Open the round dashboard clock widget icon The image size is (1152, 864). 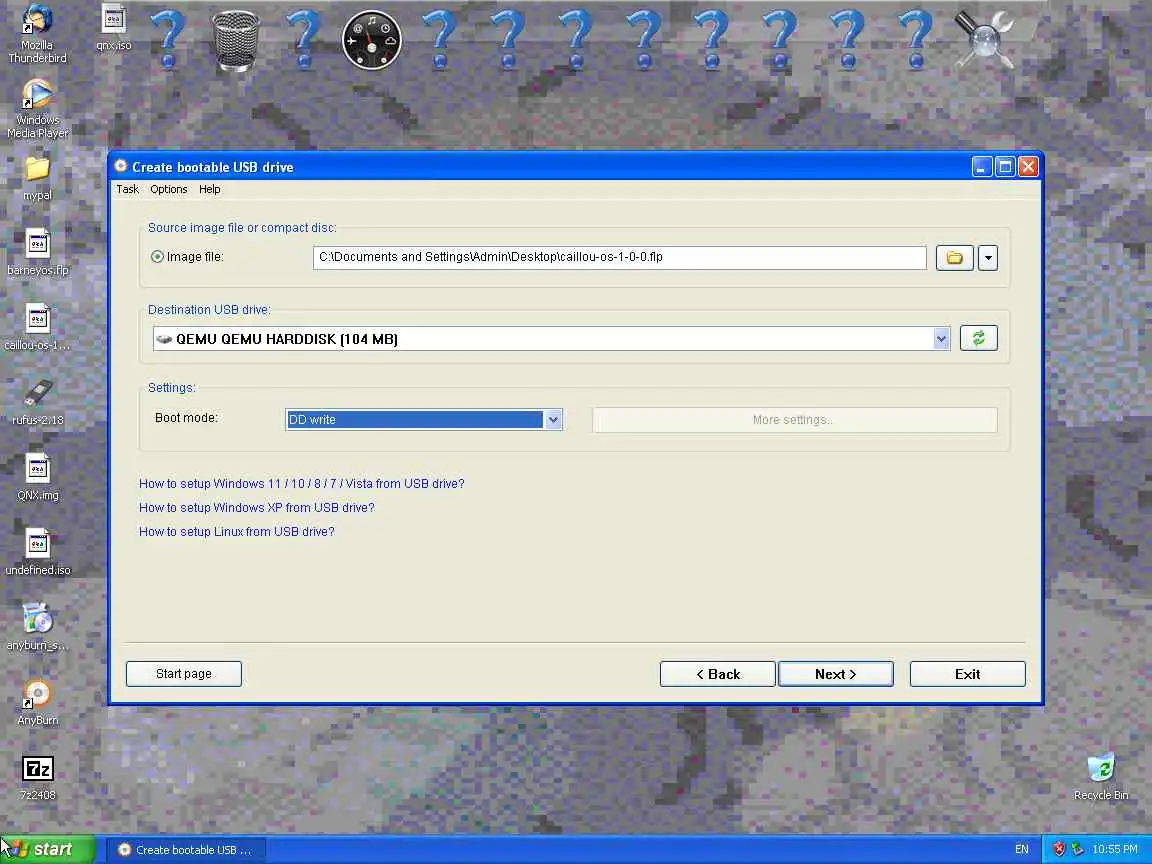tap(372, 40)
